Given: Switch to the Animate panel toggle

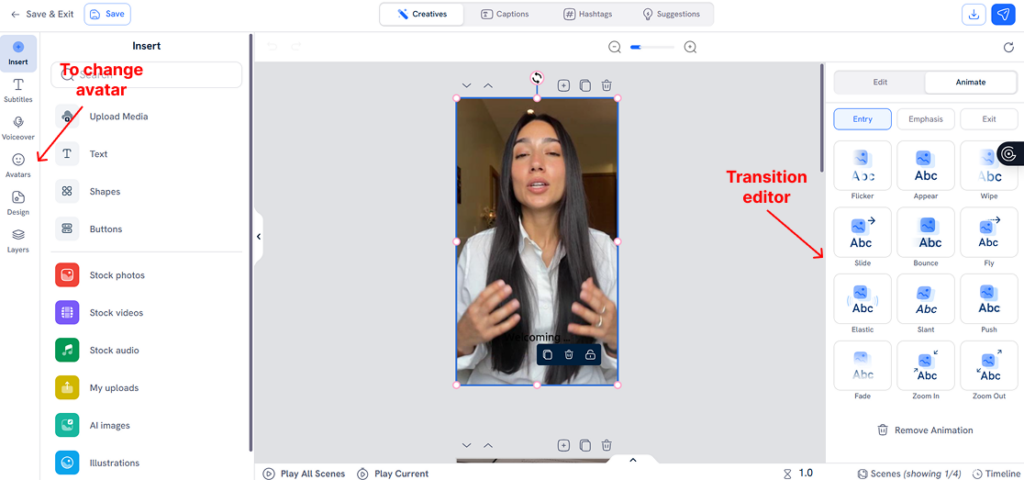Looking at the screenshot, I should coord(970,82).
